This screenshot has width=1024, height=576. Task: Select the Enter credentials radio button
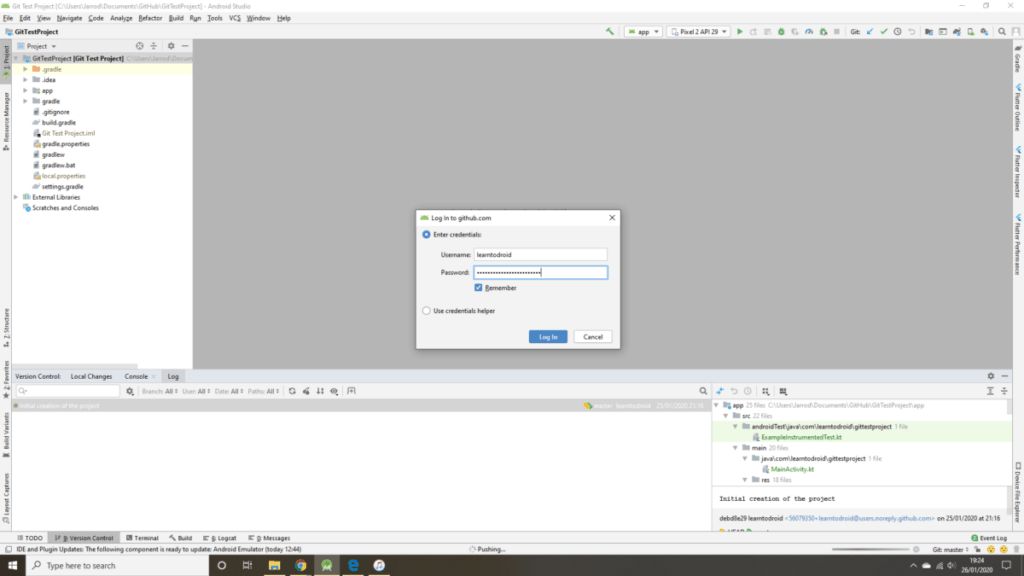(x=427, y=234)
